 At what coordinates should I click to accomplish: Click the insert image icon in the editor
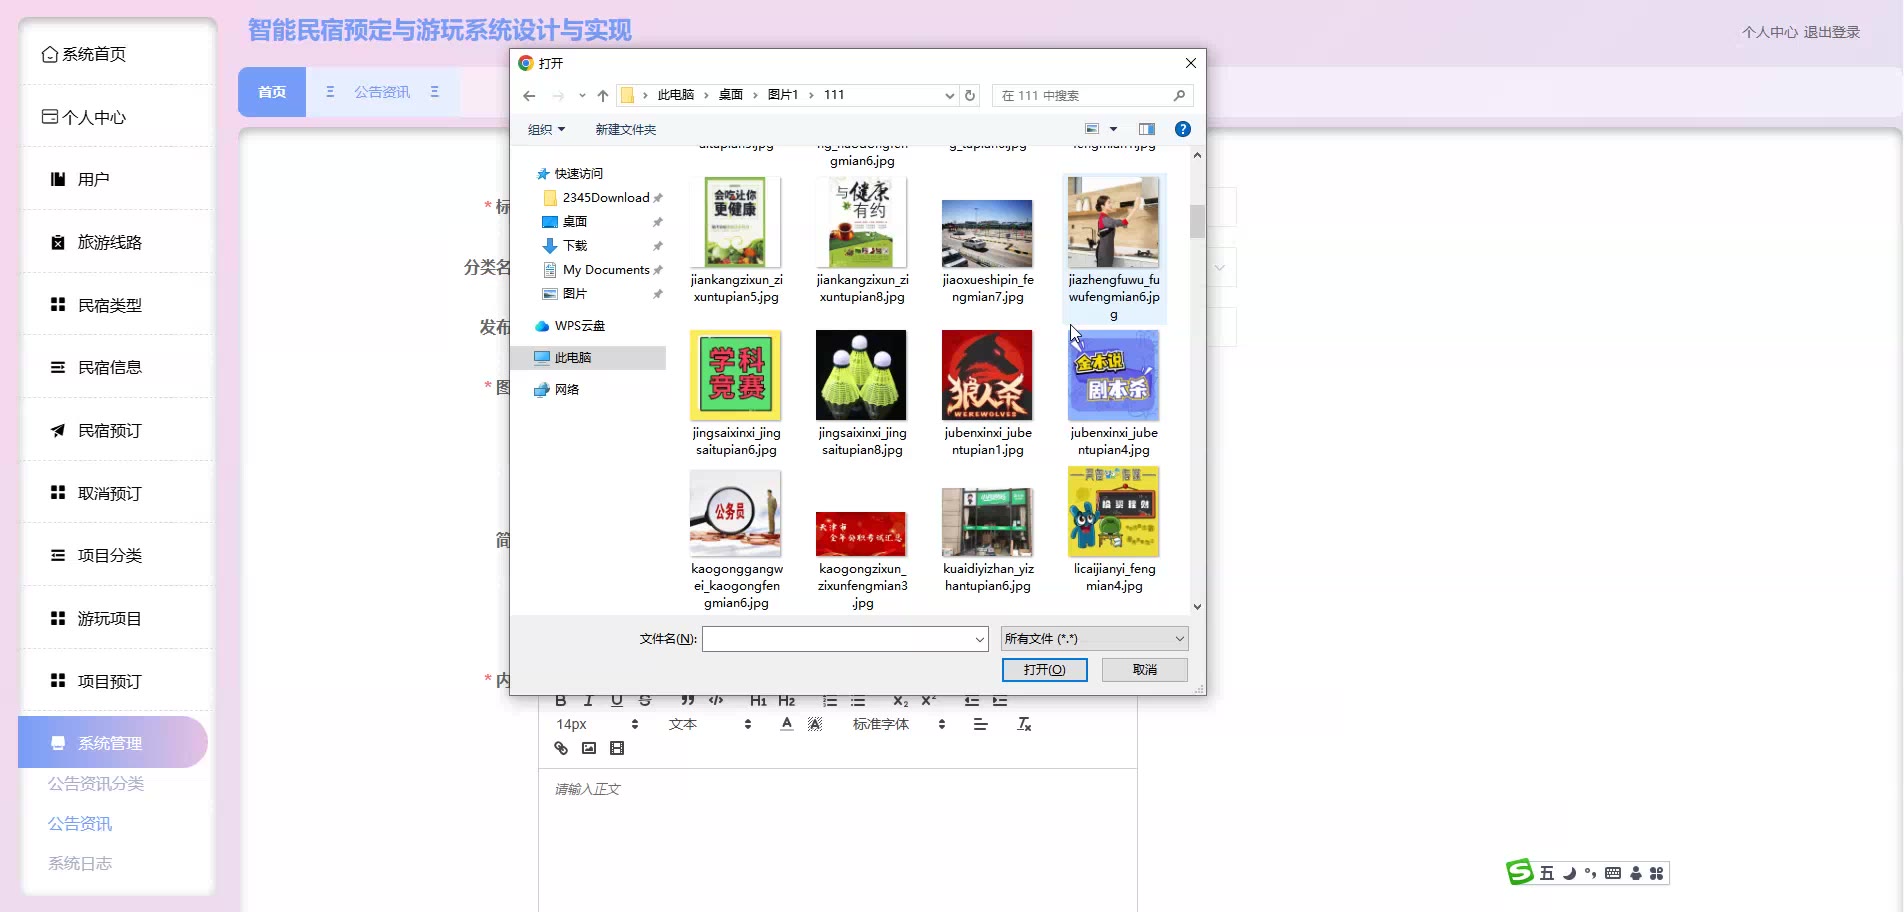click(x=589, y=748)
